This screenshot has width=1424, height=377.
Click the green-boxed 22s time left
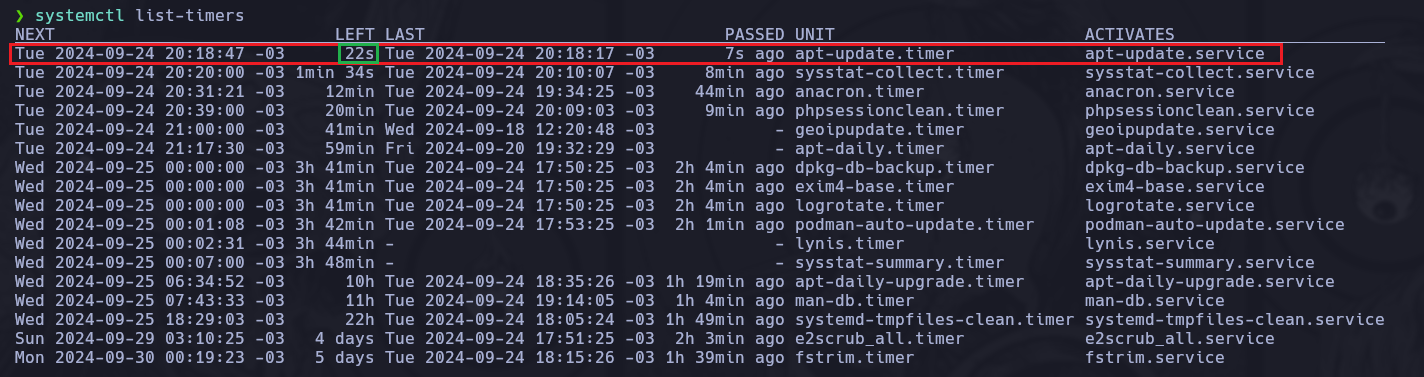pos(359,54)
